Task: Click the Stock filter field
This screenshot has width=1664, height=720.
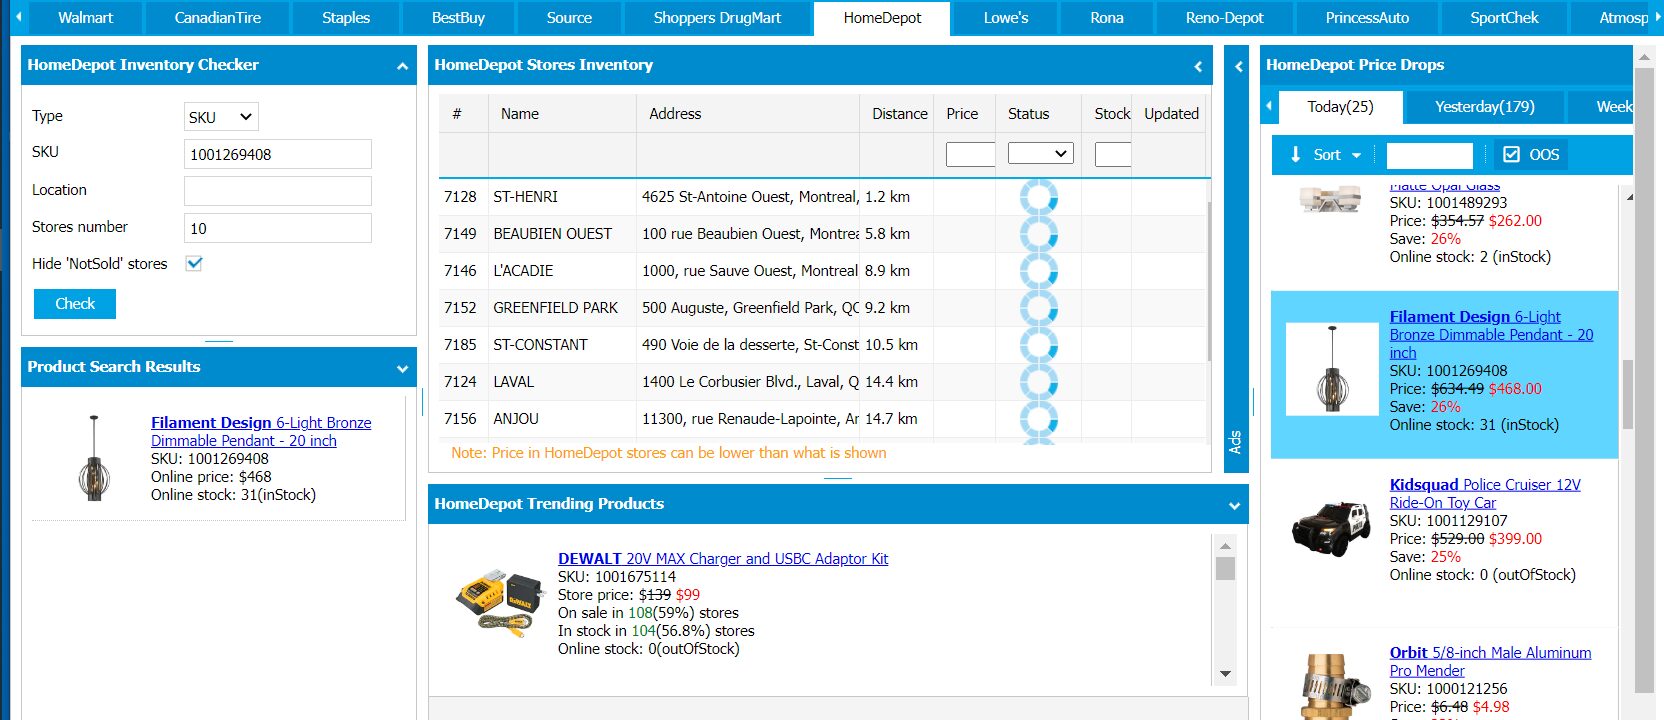Action: click(1112, 154)
